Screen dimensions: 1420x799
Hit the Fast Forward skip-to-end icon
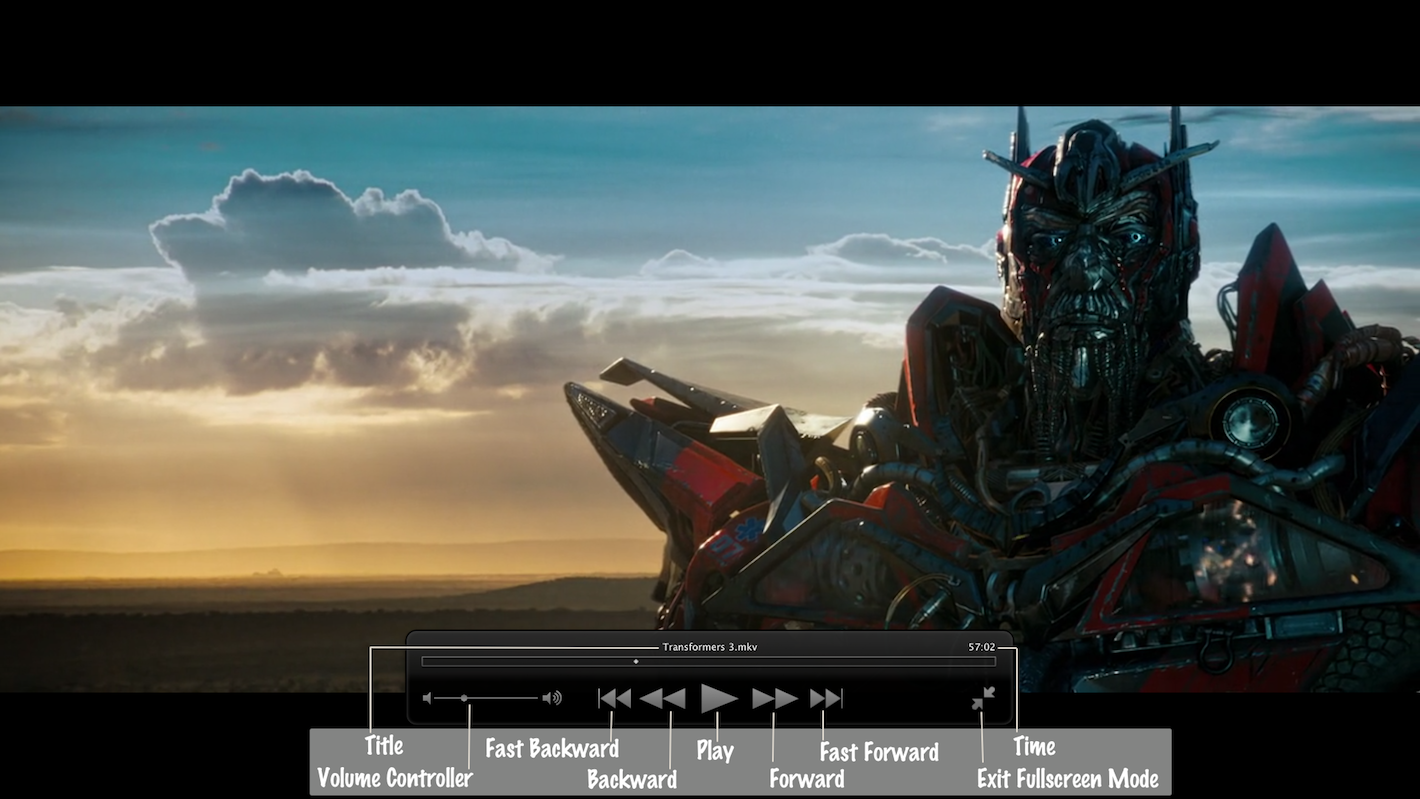coord(826,698)
